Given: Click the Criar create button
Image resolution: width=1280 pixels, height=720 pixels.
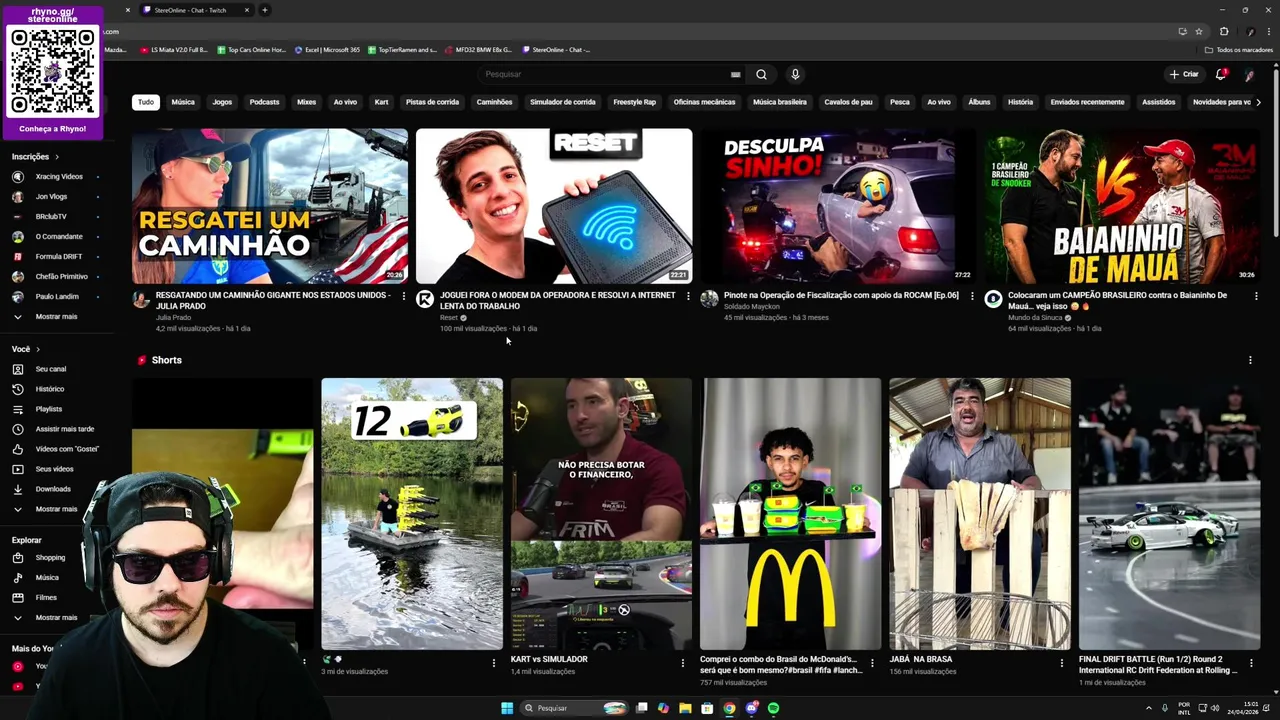Looking at the screenshot, I should [1184, 74].
